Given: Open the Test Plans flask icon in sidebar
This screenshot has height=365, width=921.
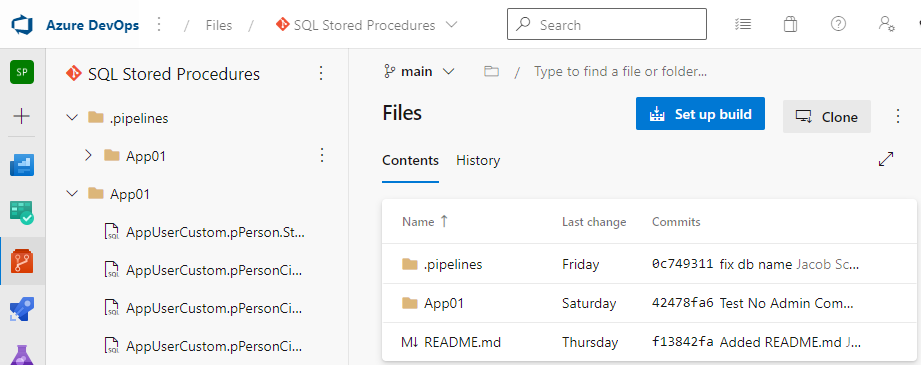Looking at the screenshot, I should tap(22, 354).
